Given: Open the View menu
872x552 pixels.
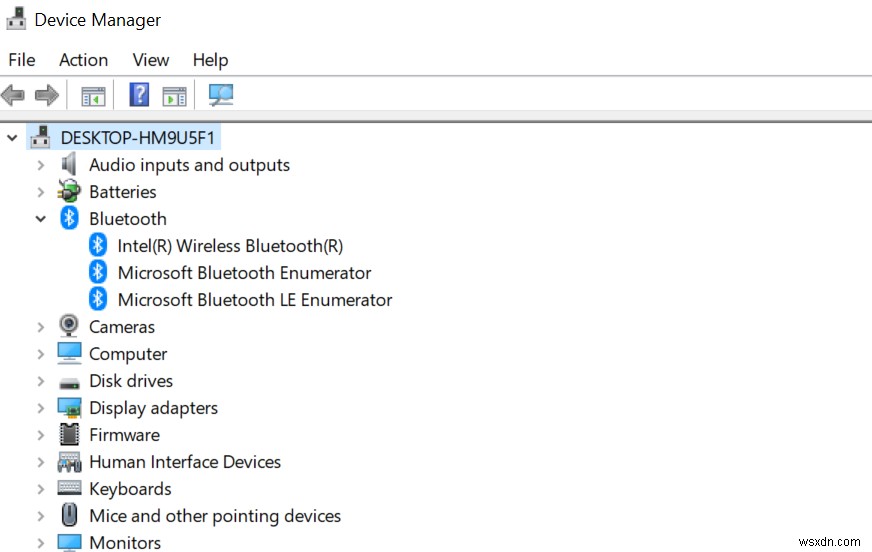Looking at the screenshot, I should [151, 60].
